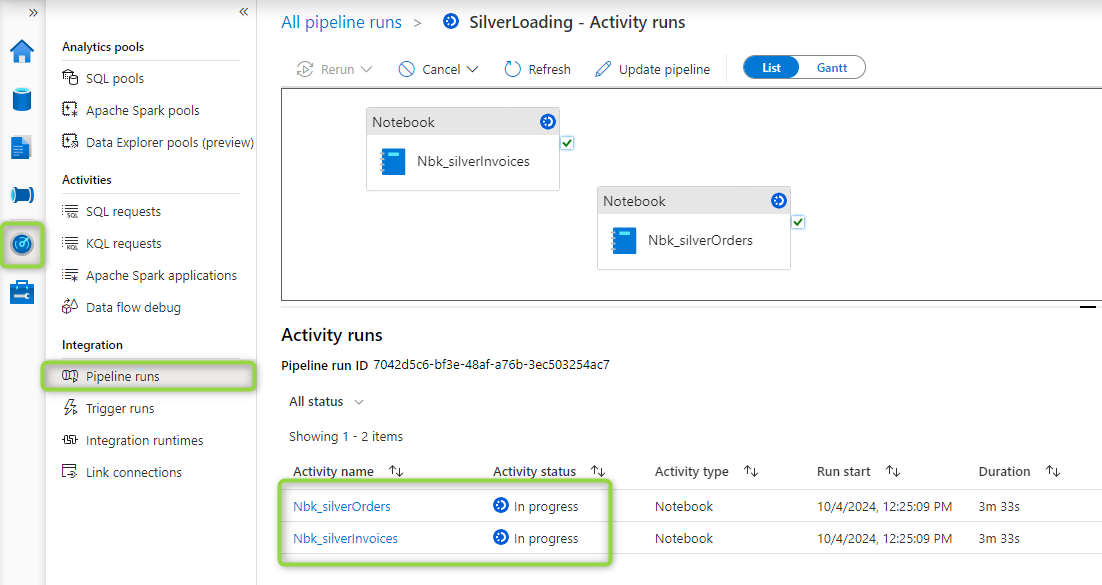Click the Nbk_silverOrders node status icon
1102x585 pixels.
(x=778, y=200)
